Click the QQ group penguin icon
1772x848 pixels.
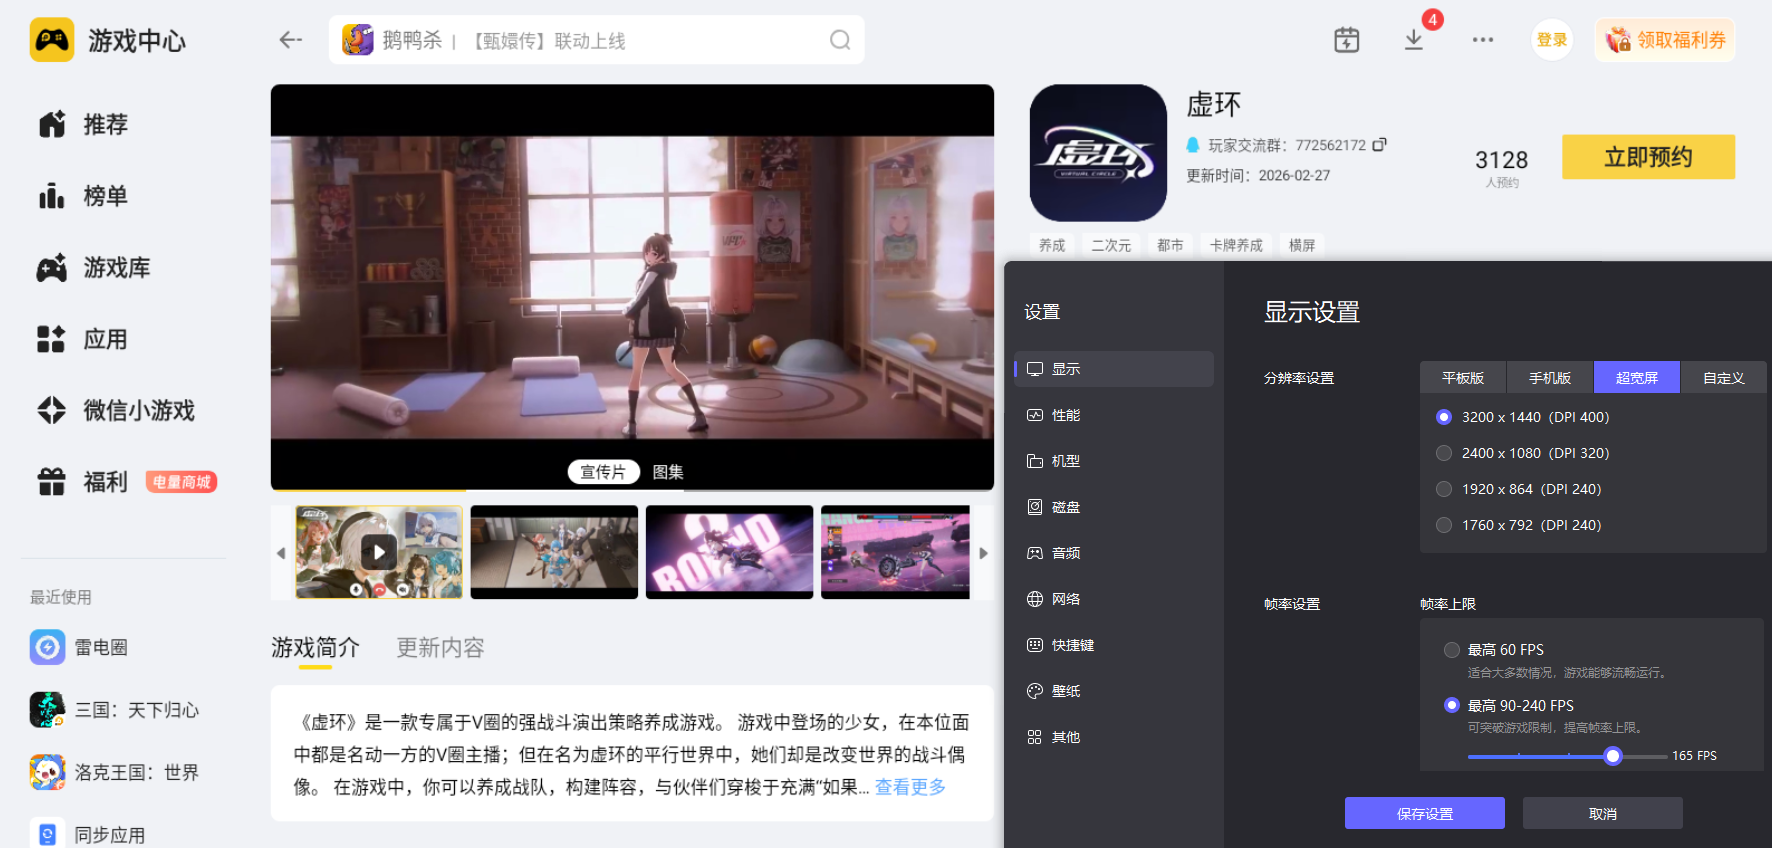pos(1193,145)
